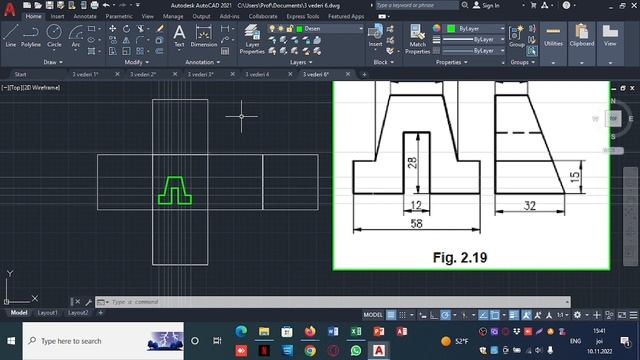
Task: Expand the Modify panel
Action: [136, 62]
